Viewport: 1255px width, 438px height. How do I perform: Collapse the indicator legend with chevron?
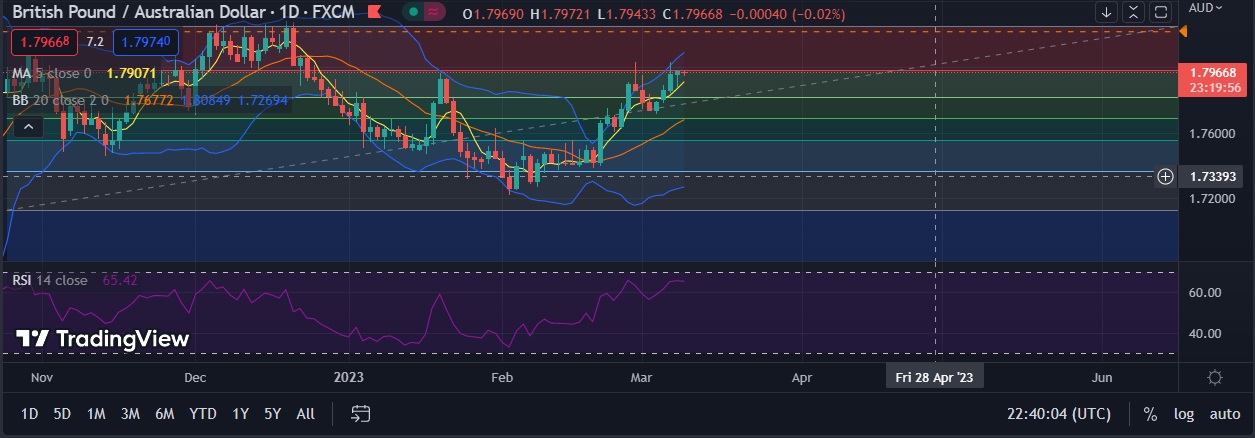point(28,126)
